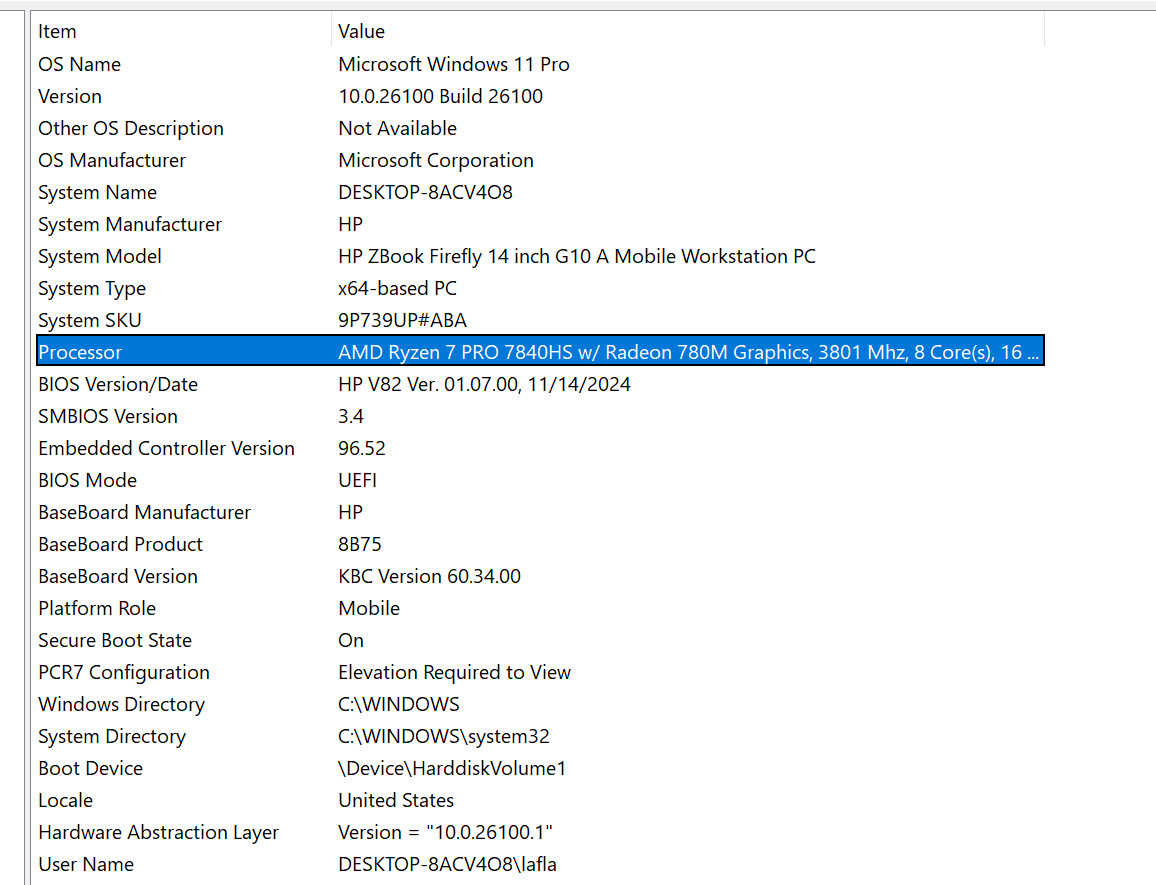Click the controller version value 96.52

362,448
